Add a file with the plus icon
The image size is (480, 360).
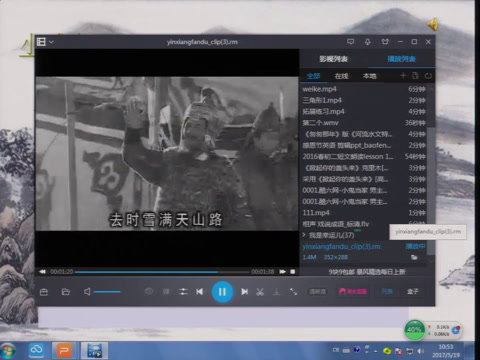coord(403,76)
